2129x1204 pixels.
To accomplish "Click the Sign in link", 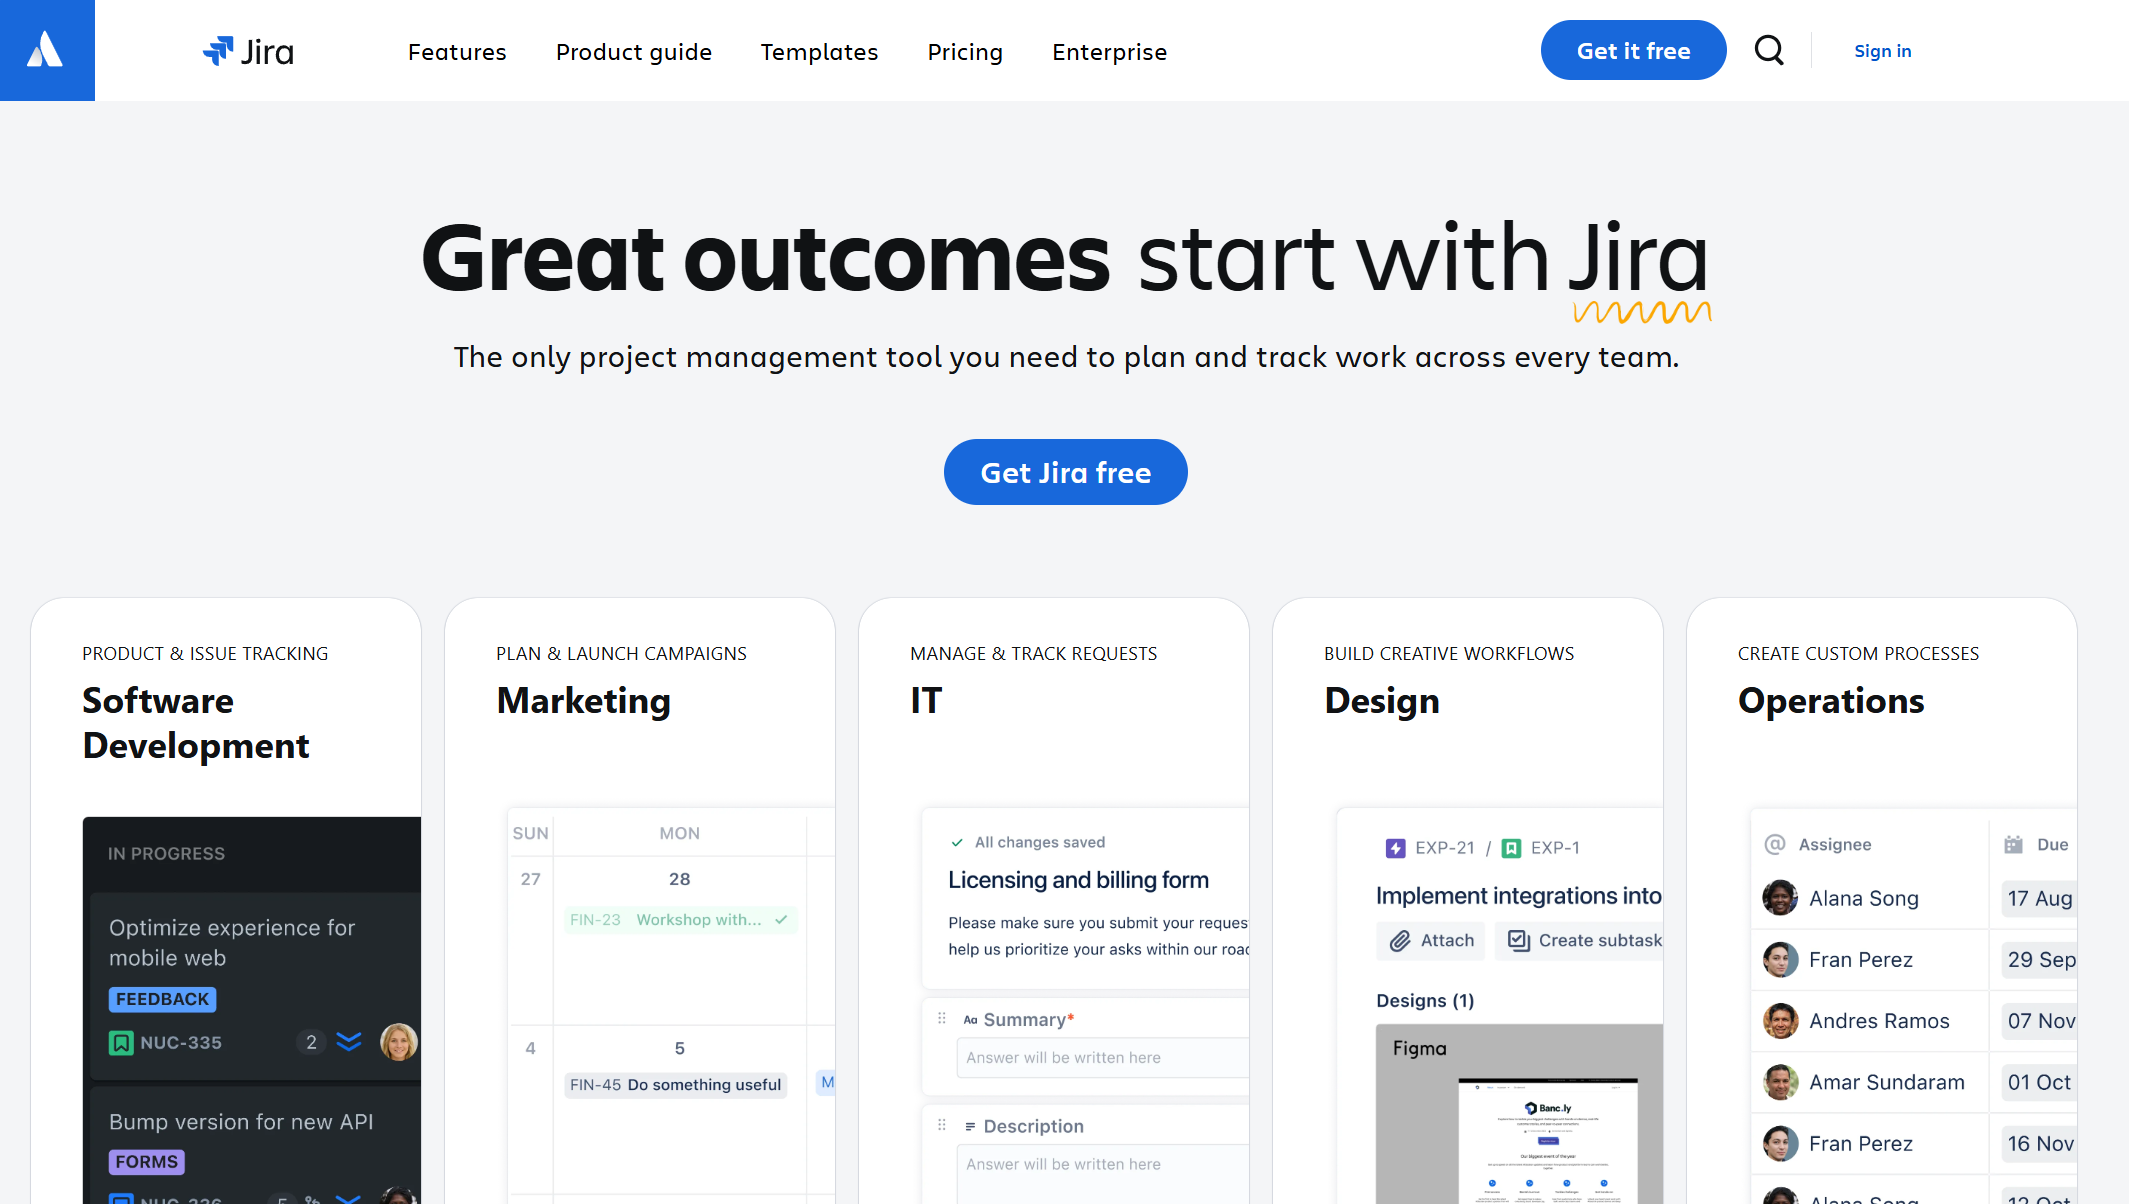I will click(x=1883, y=50).
